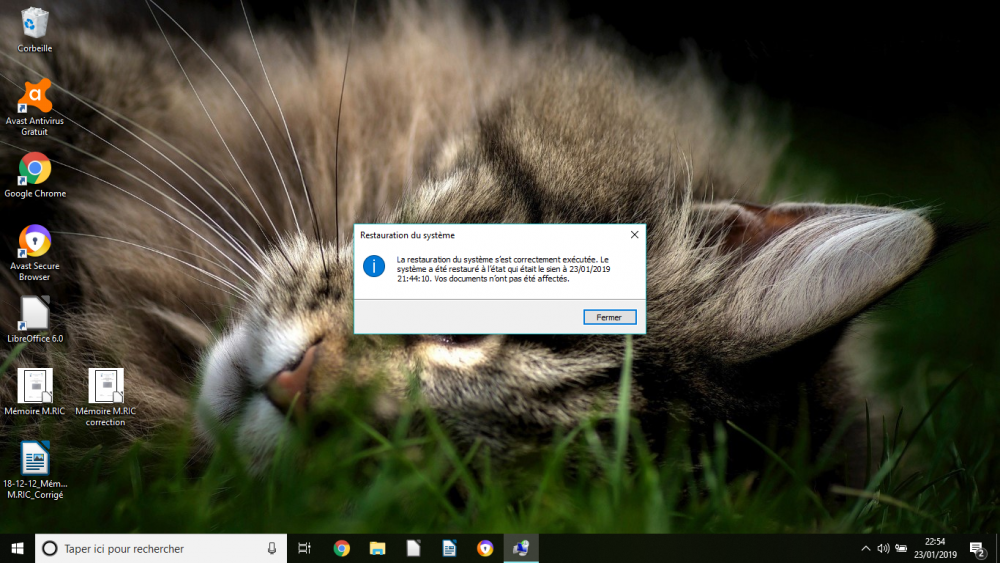Select LibreOffice 6.0 desktop shortcut
The width and height of the screenshot is (1000, 563).
click(x=34, y=319)
